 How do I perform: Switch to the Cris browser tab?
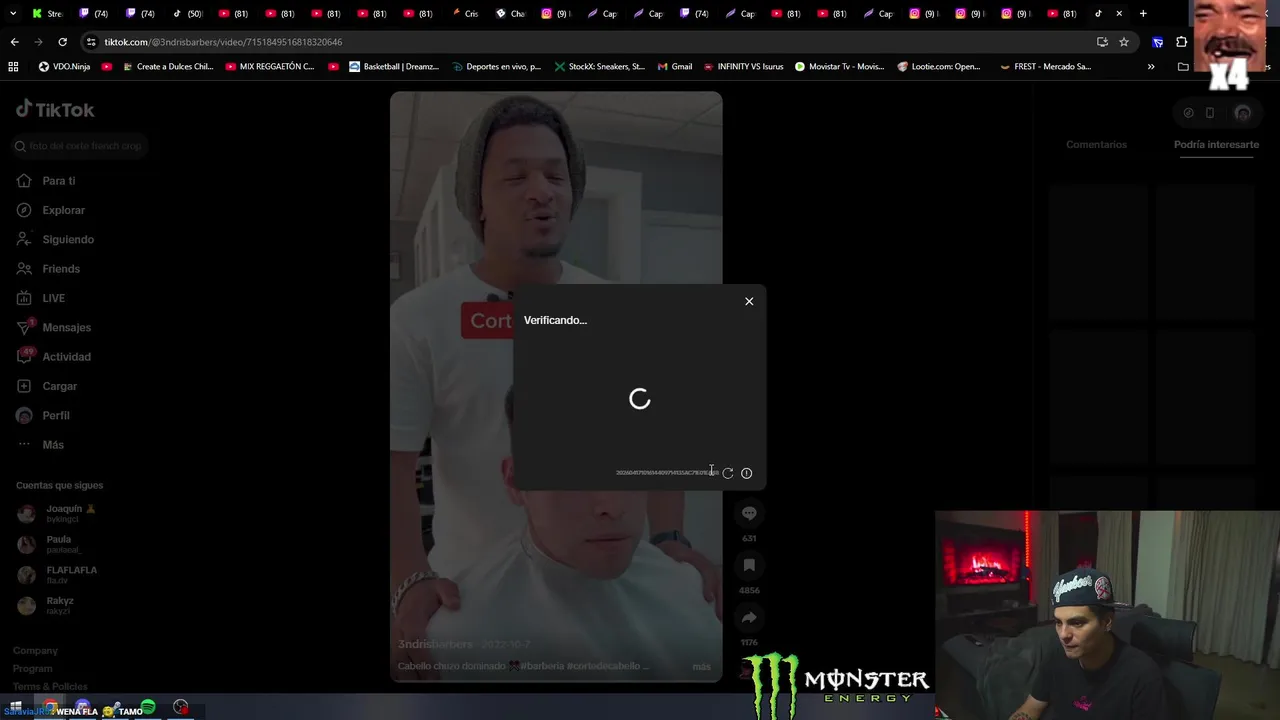[465, 14]
